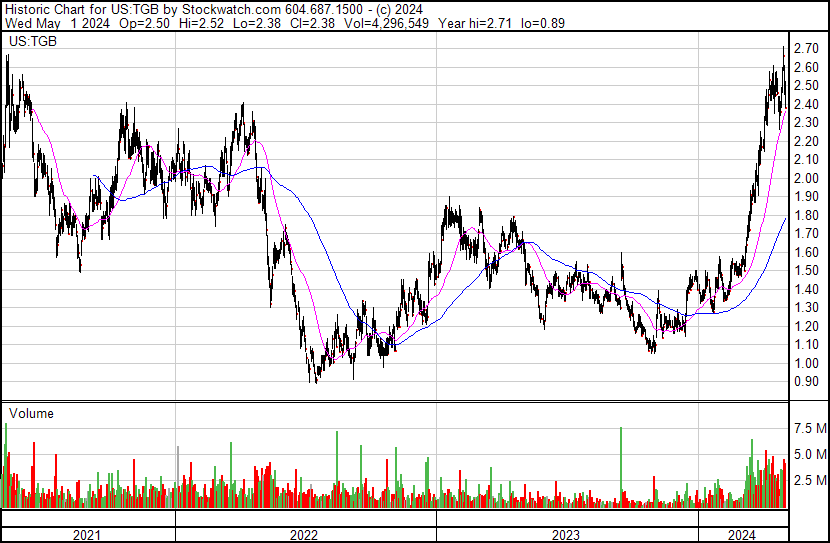Screen dimensions: 830x543
Task: Select the 2024 year label on the time axis
Action: pyautogui.click(x=742, y=535)
